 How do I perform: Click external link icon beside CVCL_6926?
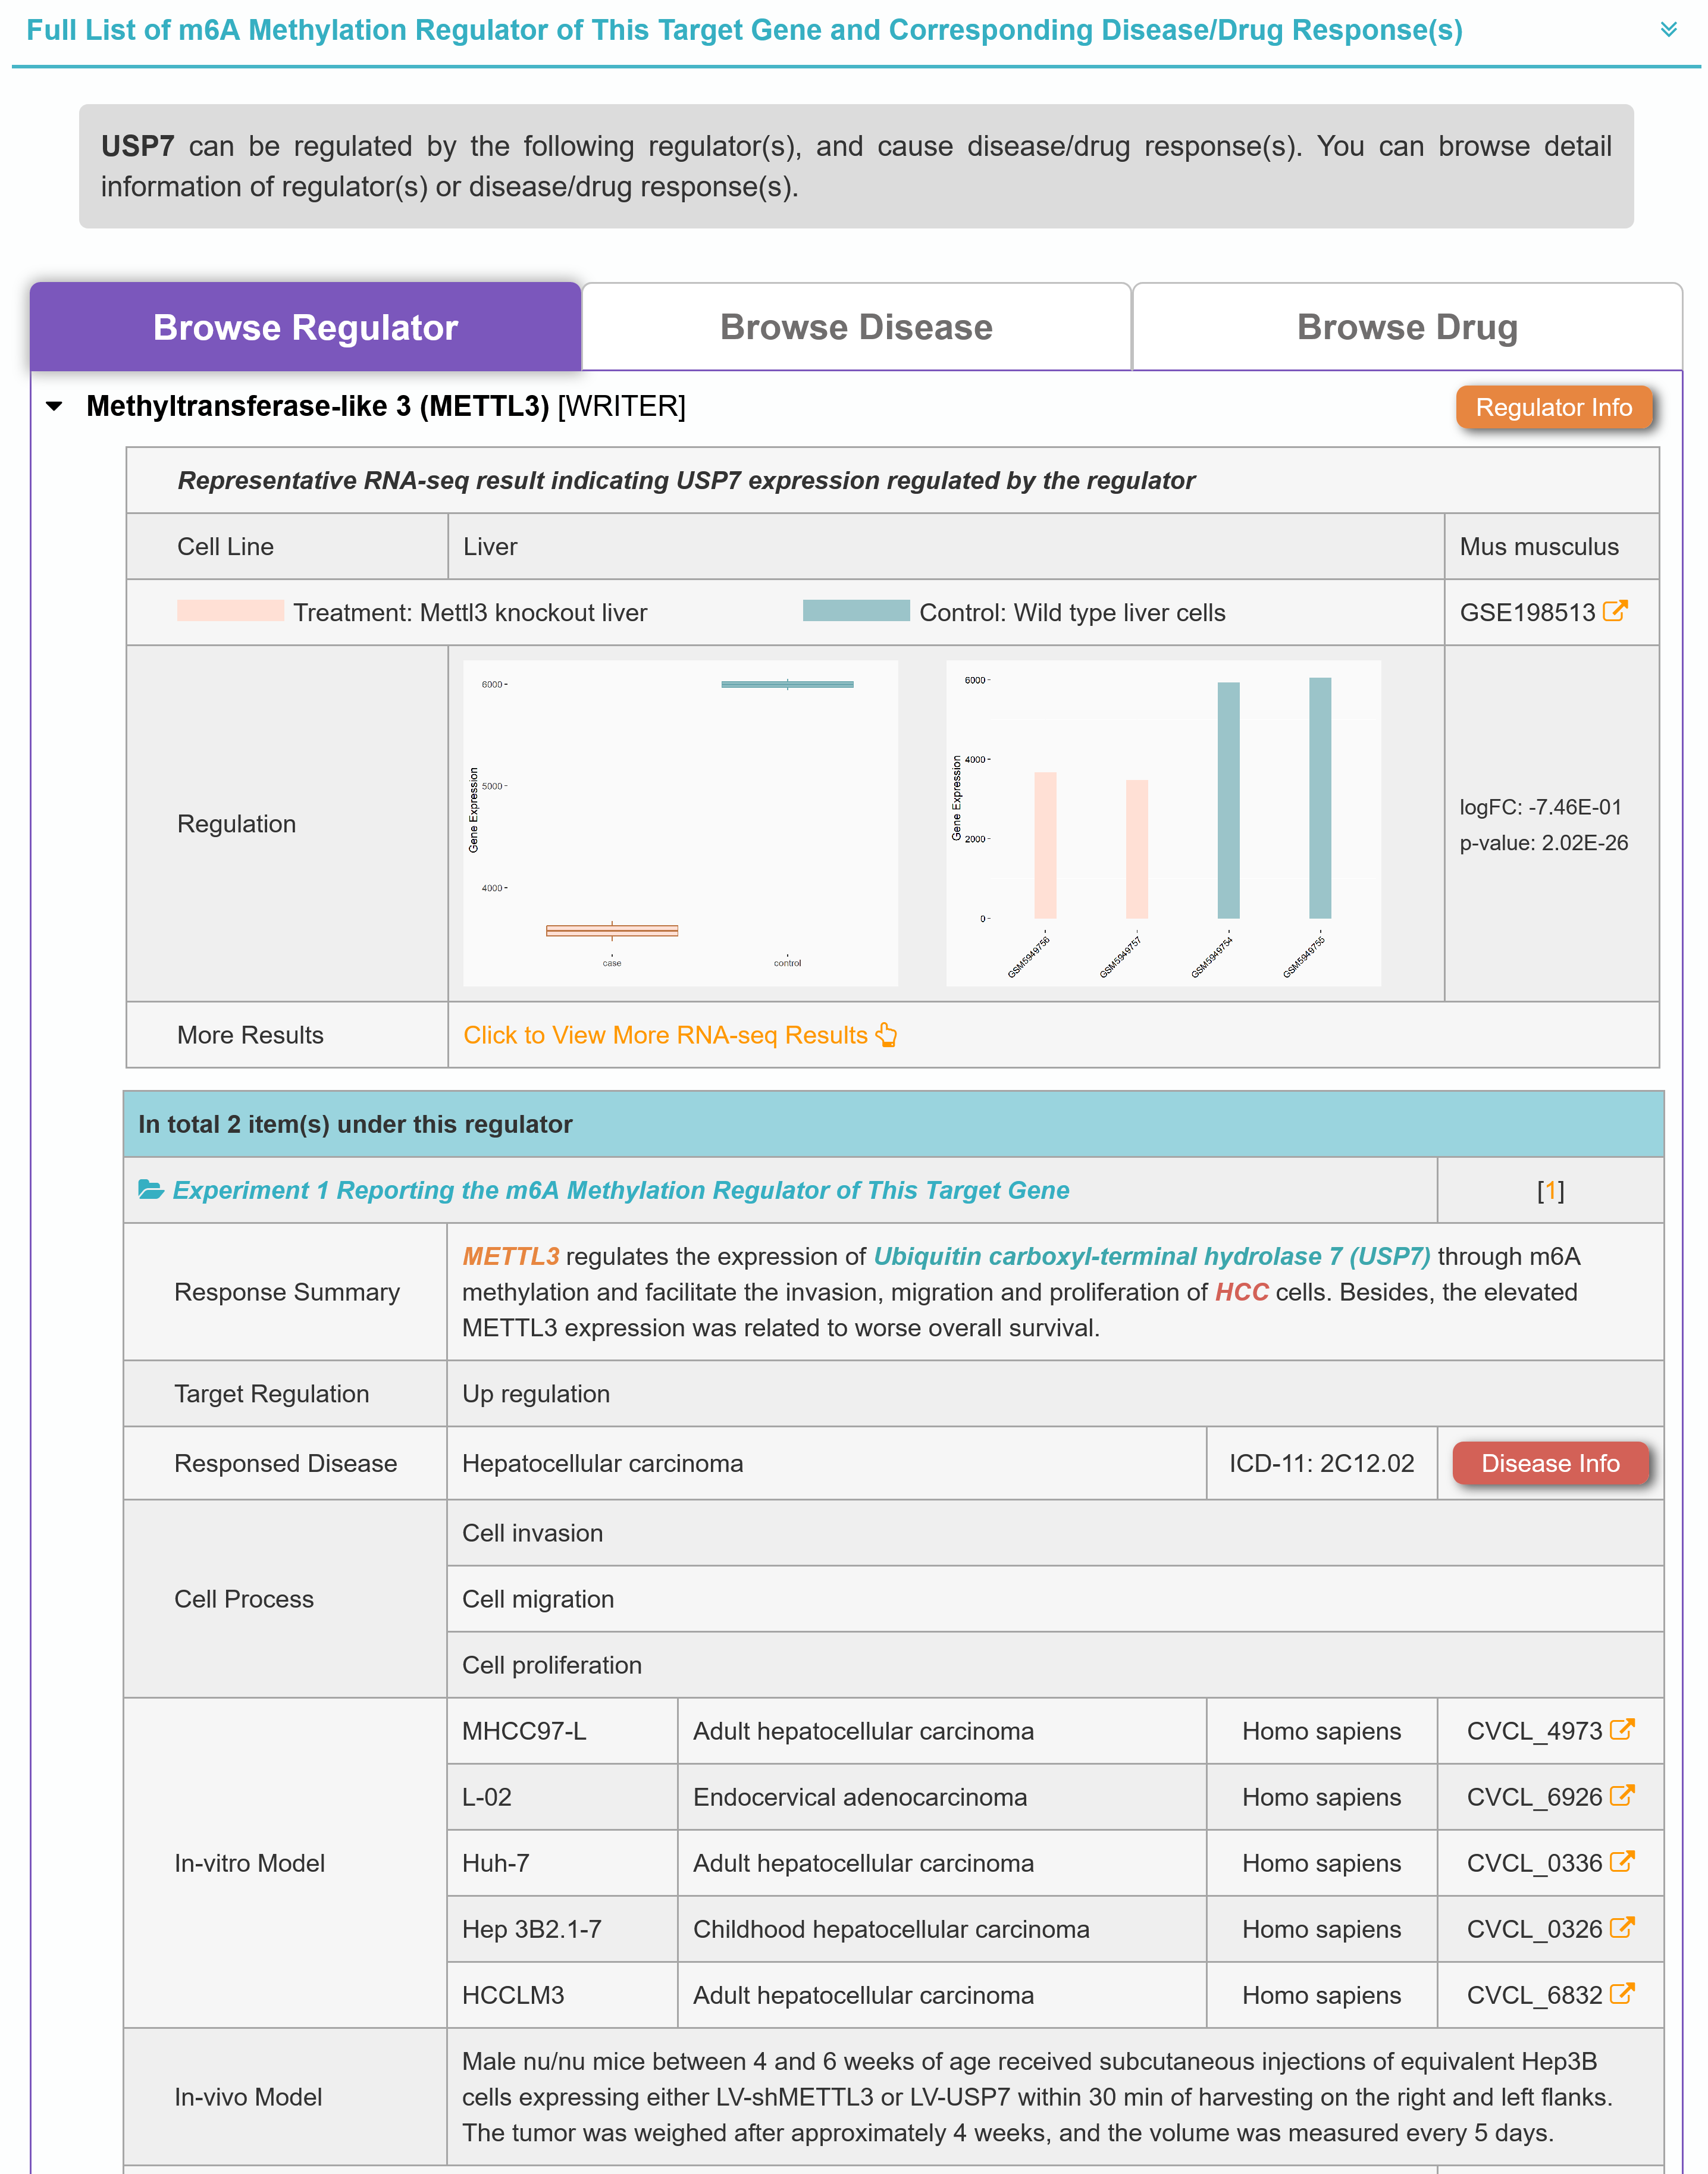click(1622, 1795)
